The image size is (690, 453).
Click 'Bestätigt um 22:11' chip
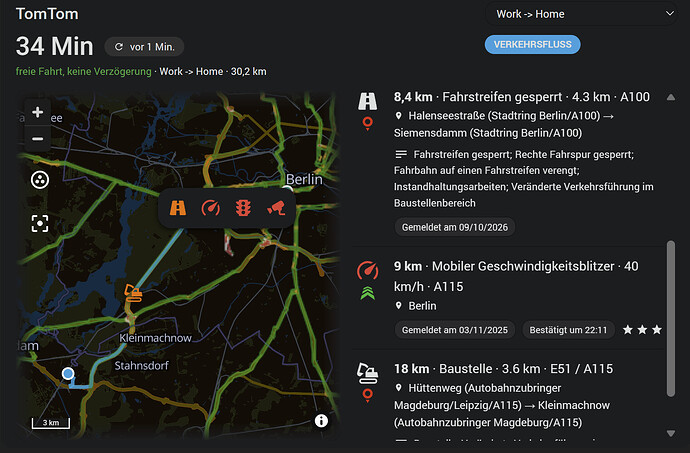pyautogui.click(x=568, y=330)
